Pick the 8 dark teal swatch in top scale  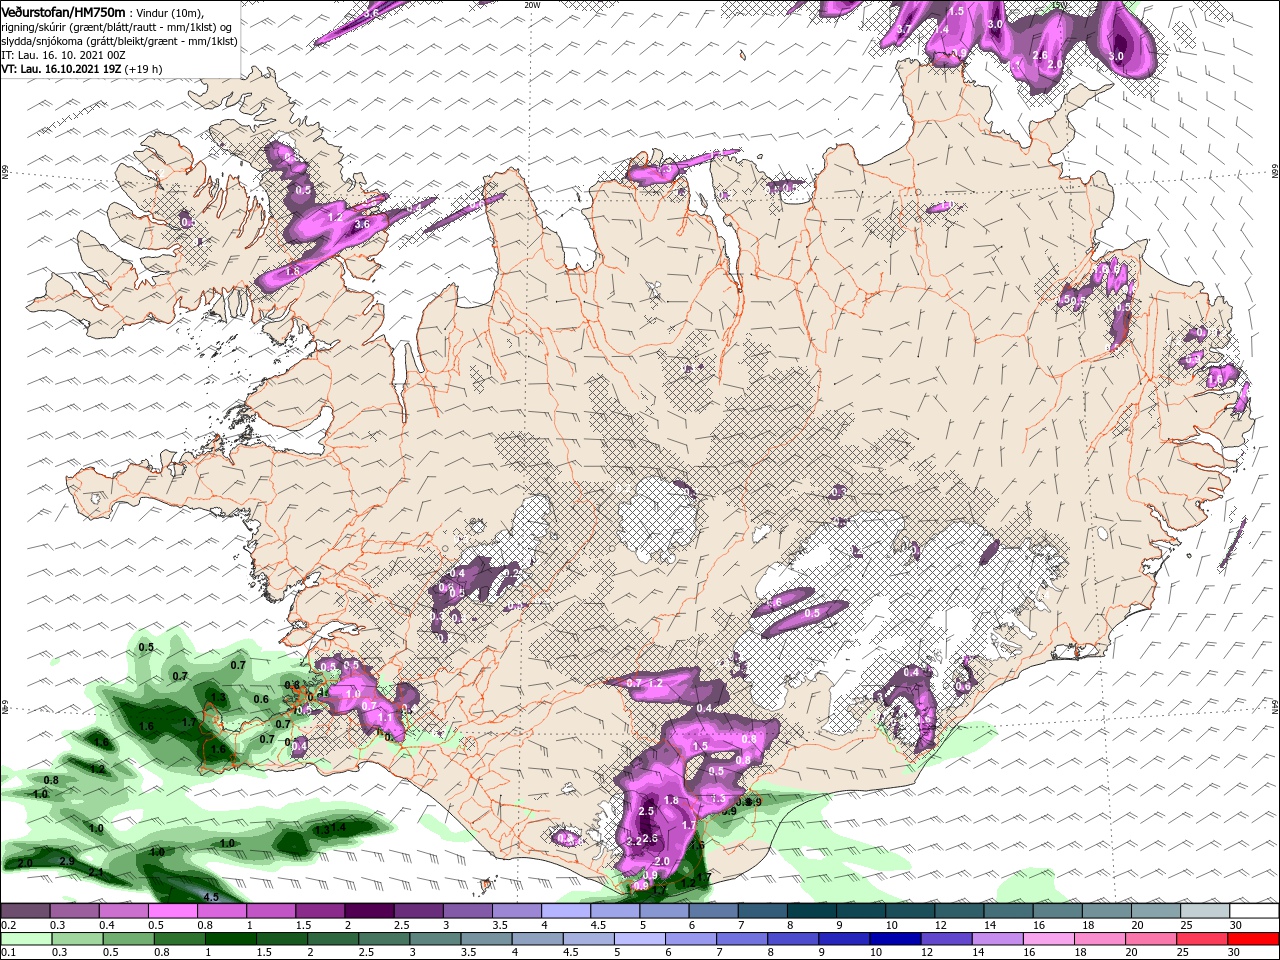pos(810,911)
